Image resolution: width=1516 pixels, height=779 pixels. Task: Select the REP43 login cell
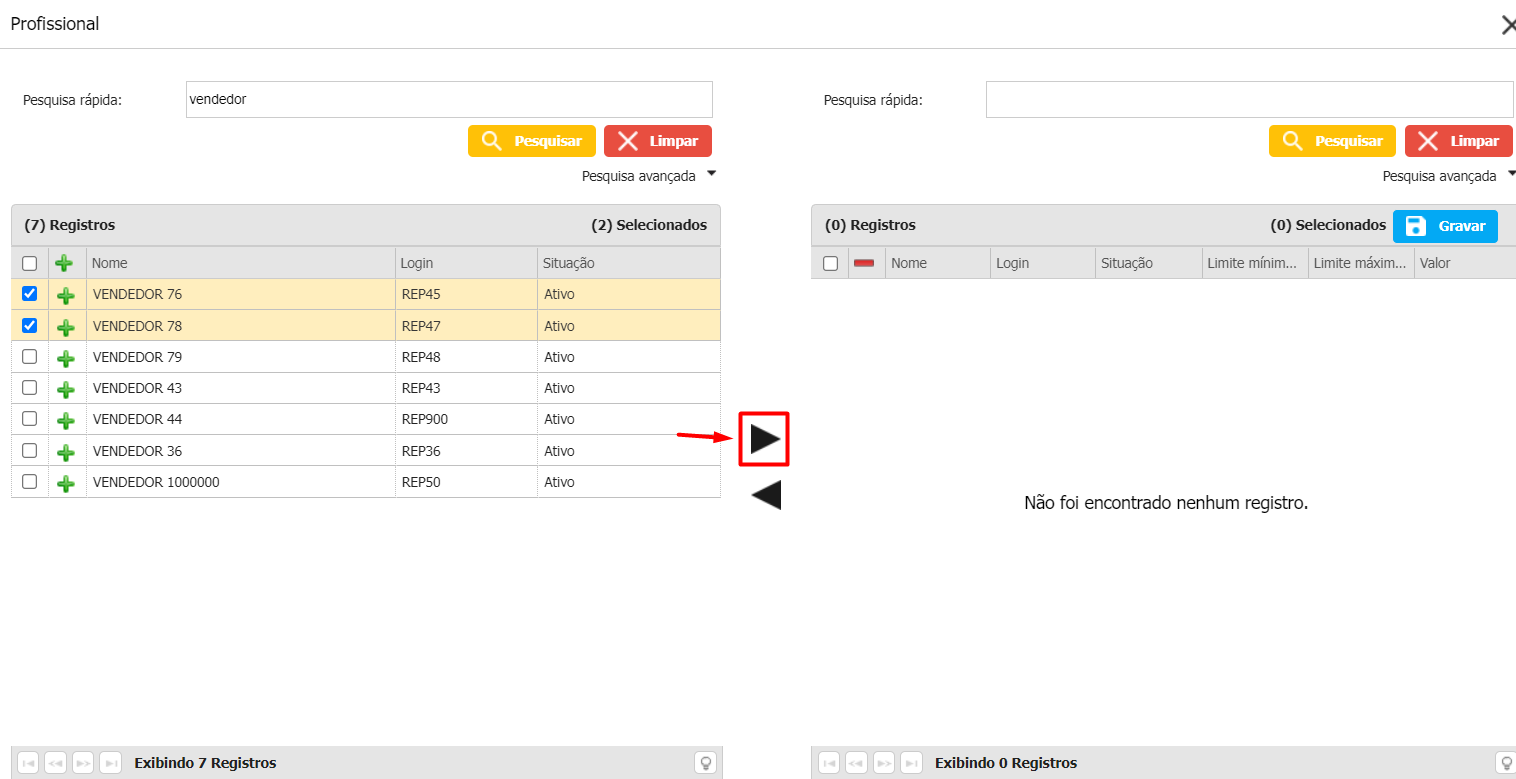pyautogui.click(x=466, y=388)
